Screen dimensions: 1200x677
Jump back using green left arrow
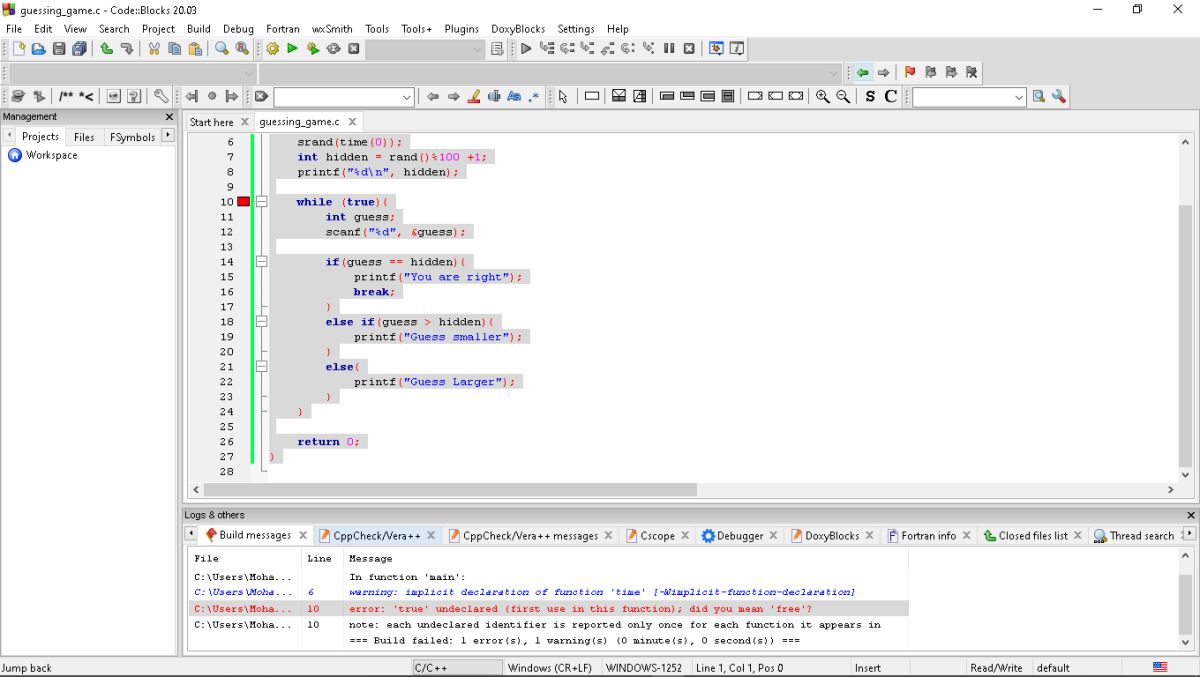pos(863,73)
